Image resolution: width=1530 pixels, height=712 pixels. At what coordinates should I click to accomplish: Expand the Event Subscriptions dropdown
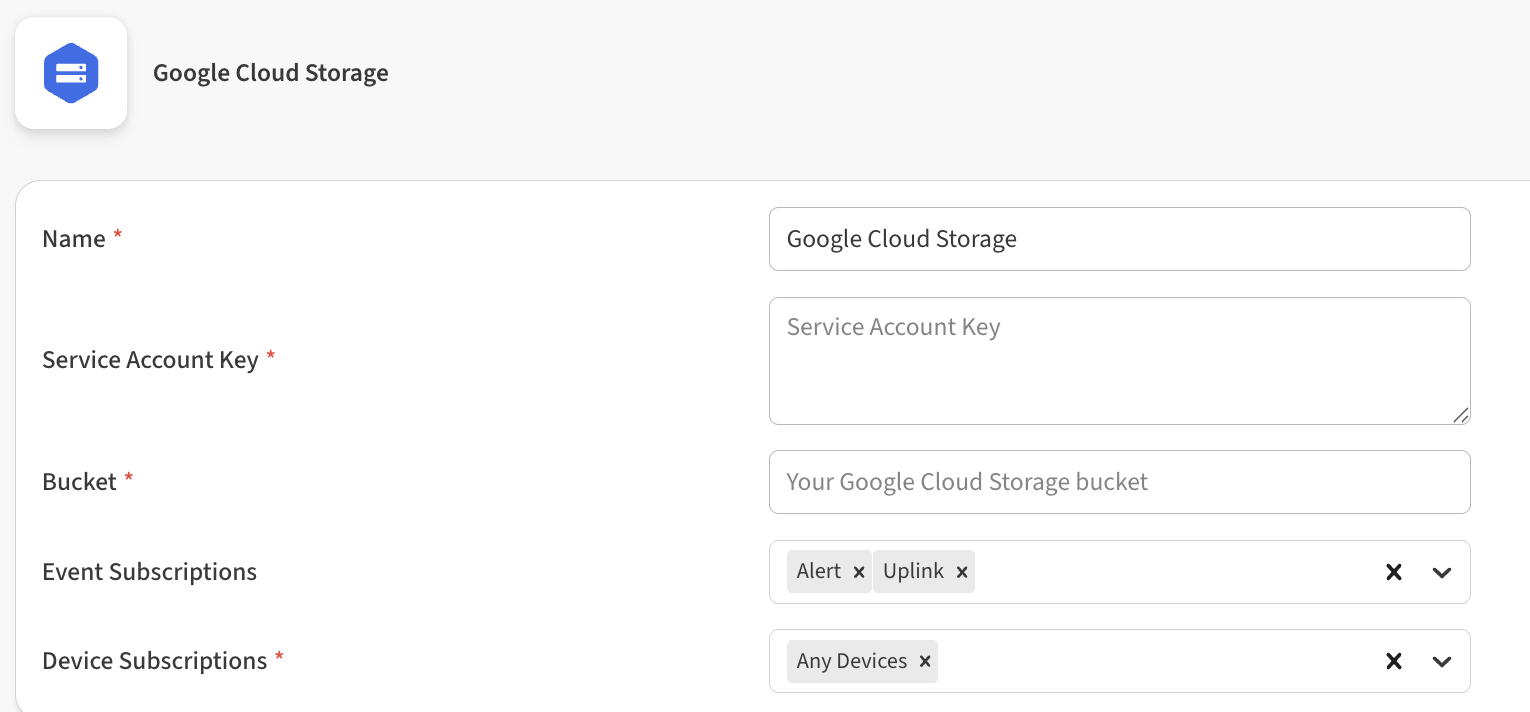click(1441, 572)
